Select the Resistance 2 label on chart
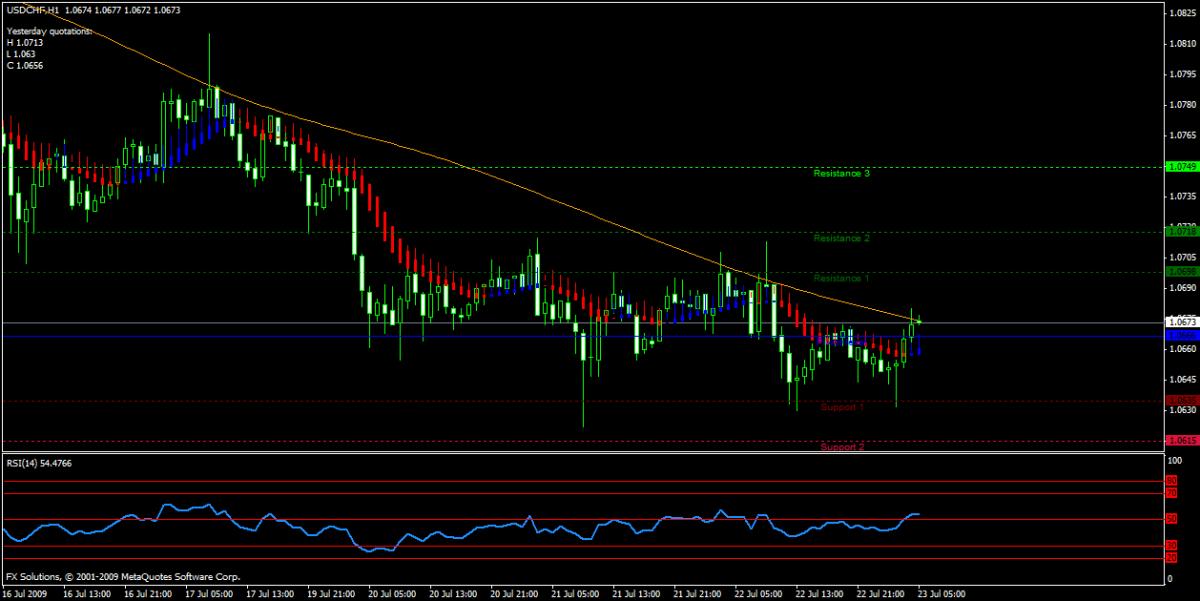This screenshot has height=601, width=1200. (841, 238)
